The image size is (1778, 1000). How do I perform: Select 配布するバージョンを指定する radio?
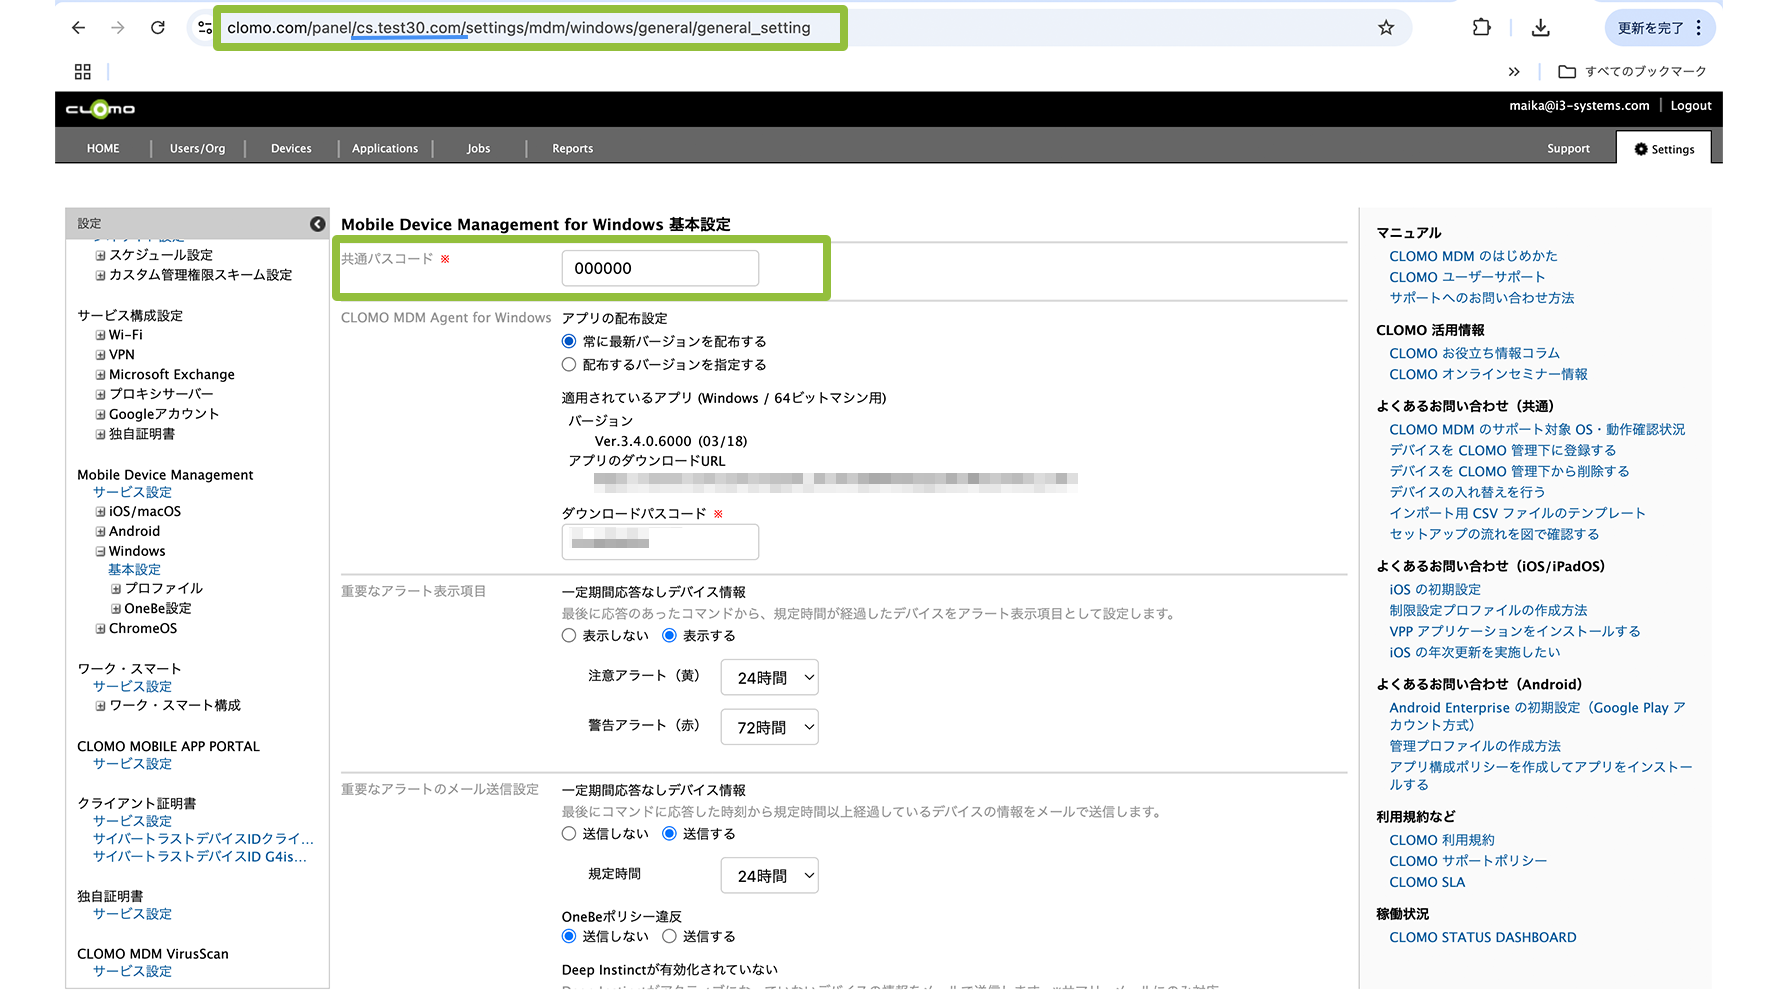[x=569, y=364]
